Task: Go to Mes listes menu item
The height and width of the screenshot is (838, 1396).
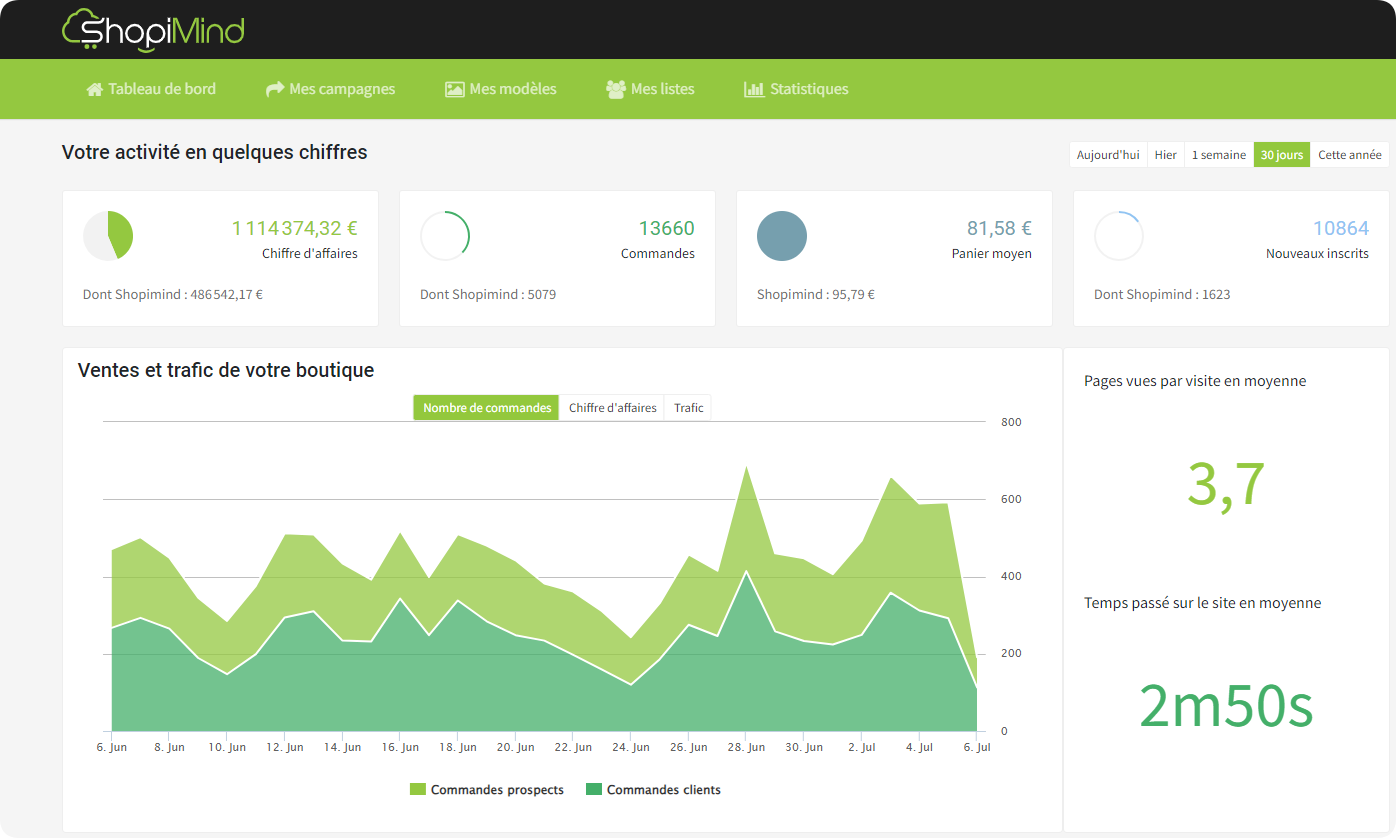Action: (x=650, y=89)
